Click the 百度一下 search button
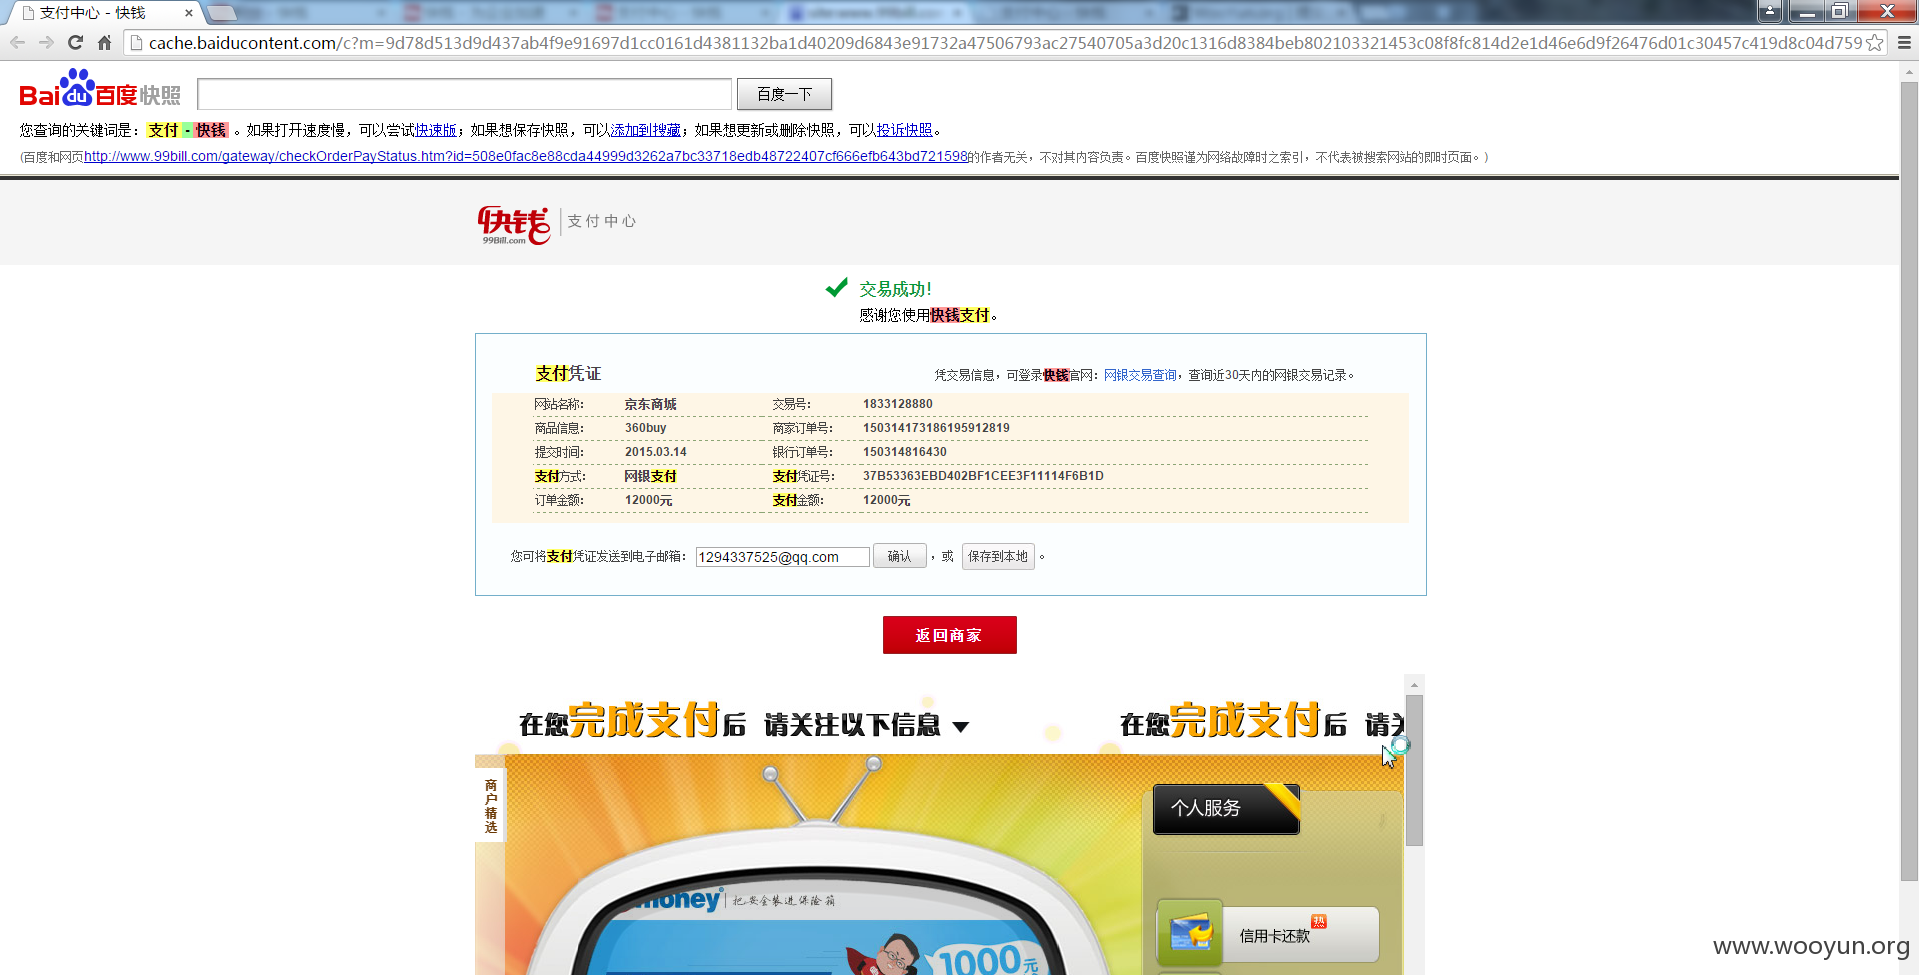The width and height of the screenshot is (1919, 975). (x=784, y=94)
